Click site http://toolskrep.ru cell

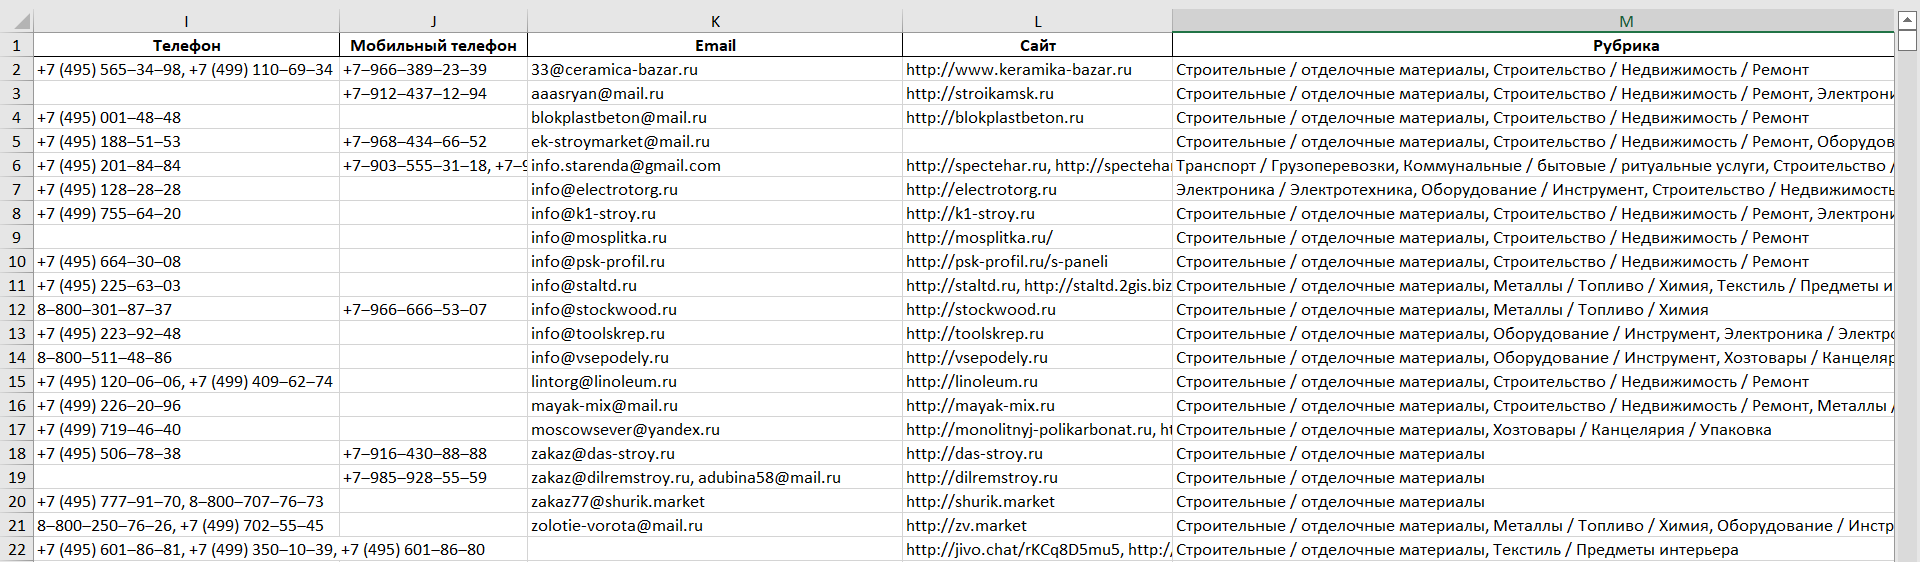coord(1037,333)
